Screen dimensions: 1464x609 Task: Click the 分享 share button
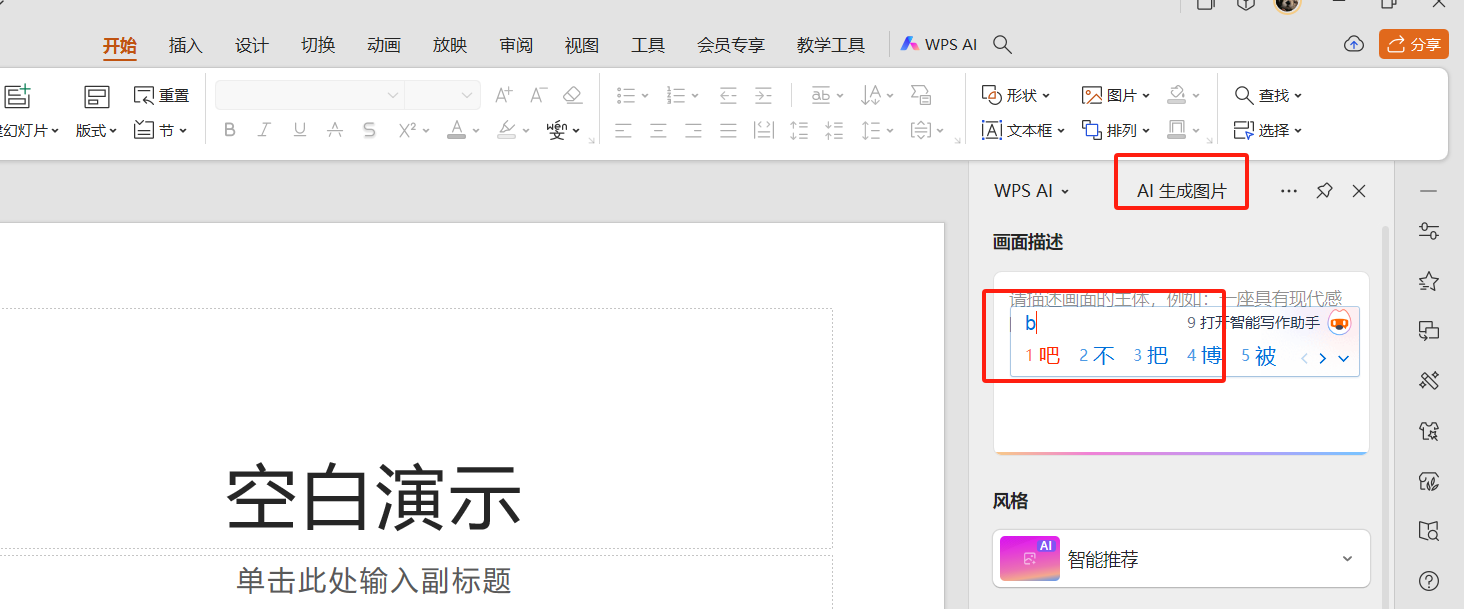click(x=1413, y=44)
